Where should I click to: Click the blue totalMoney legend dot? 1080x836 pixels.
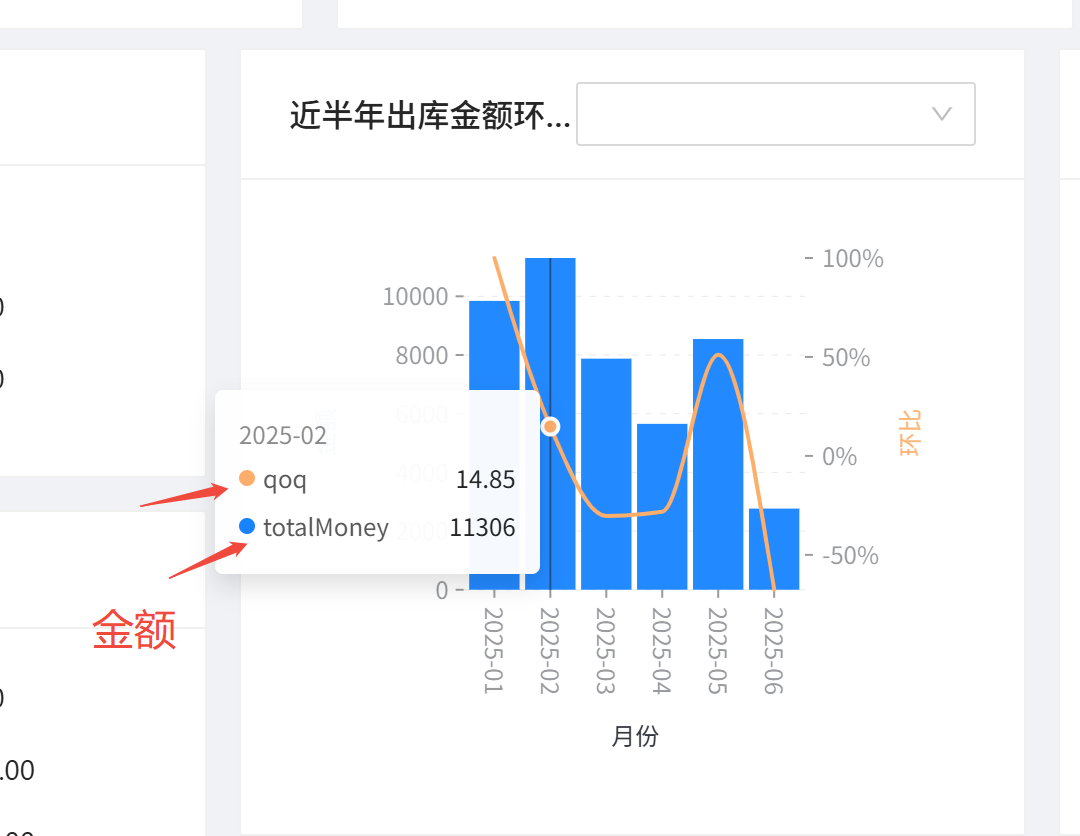tap(246, 527)
